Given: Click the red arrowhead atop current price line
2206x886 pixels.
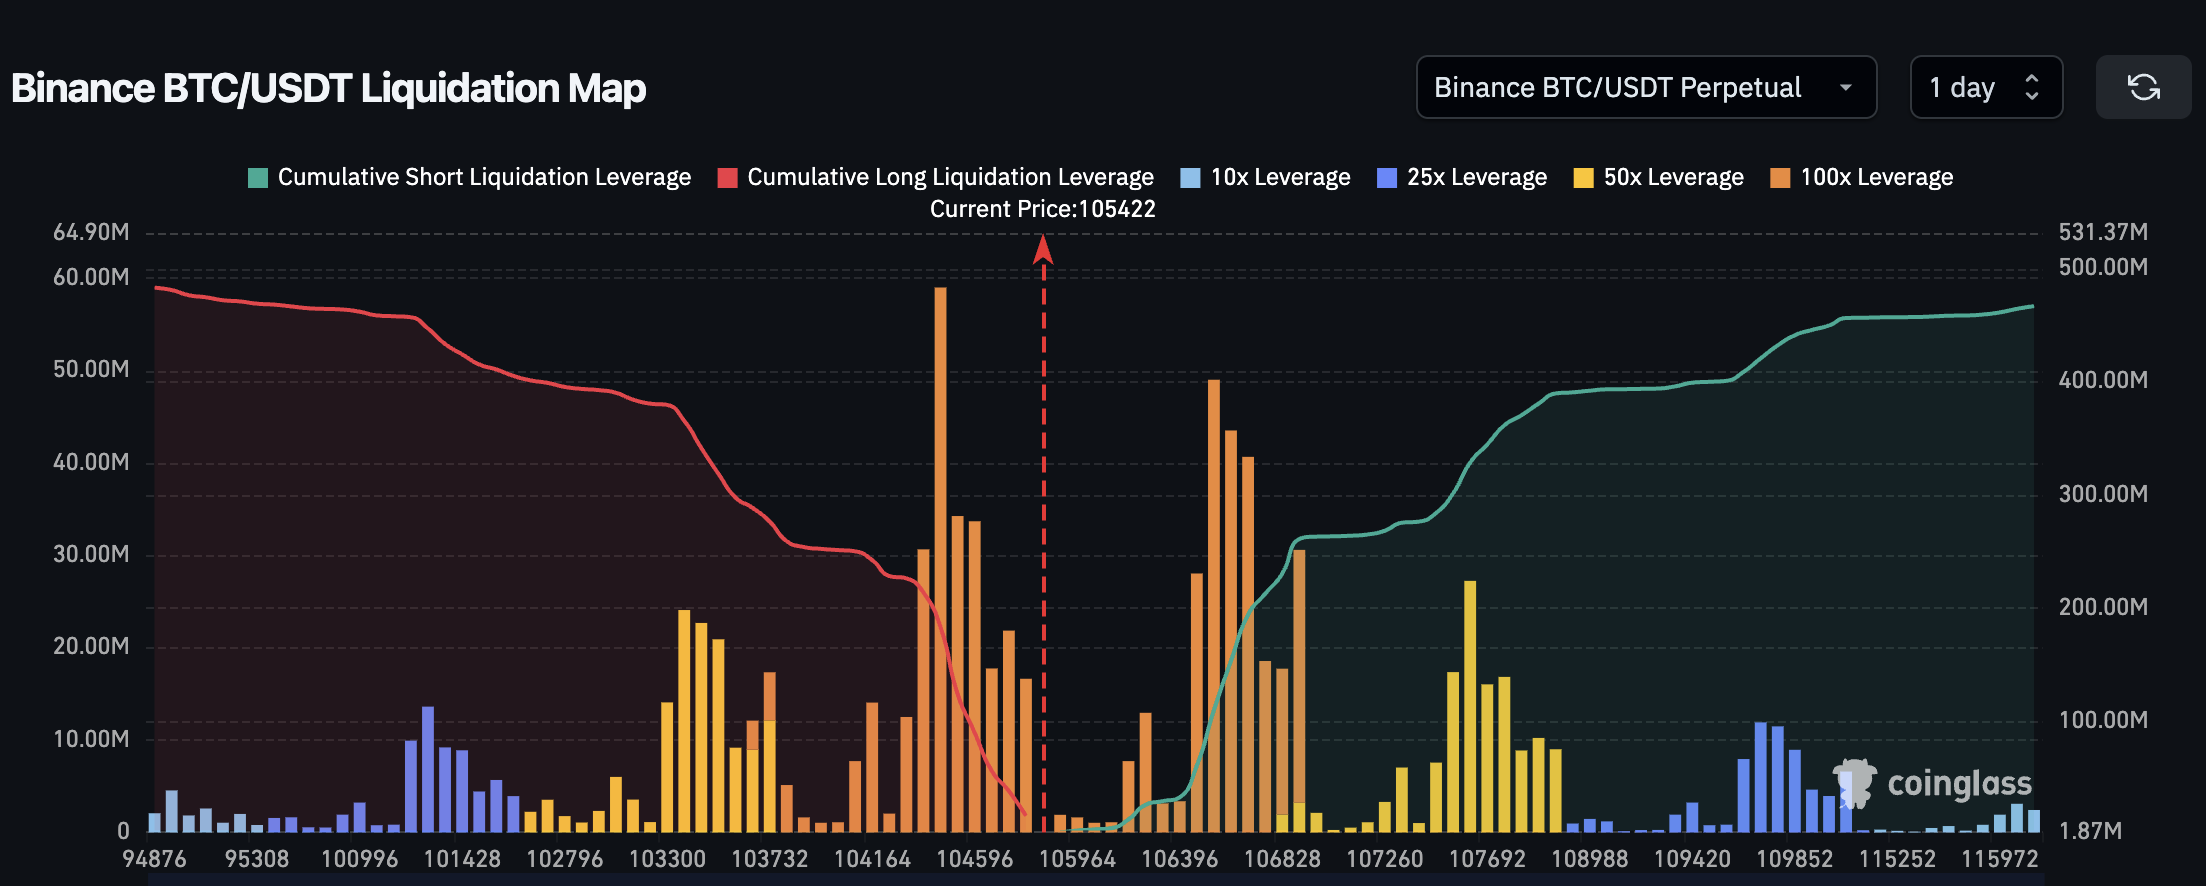Looking at the screenshot, I should 1043,248.
